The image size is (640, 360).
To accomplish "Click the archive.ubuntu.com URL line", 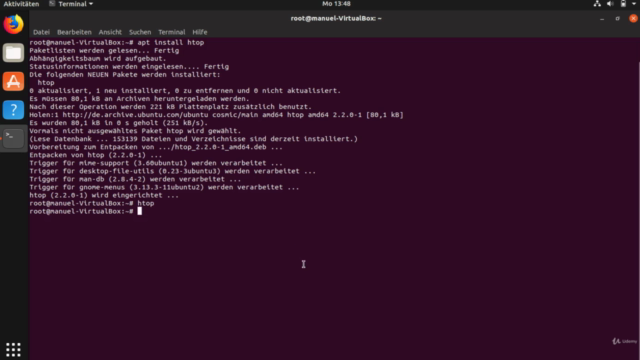I will click(x=216, y=115).
